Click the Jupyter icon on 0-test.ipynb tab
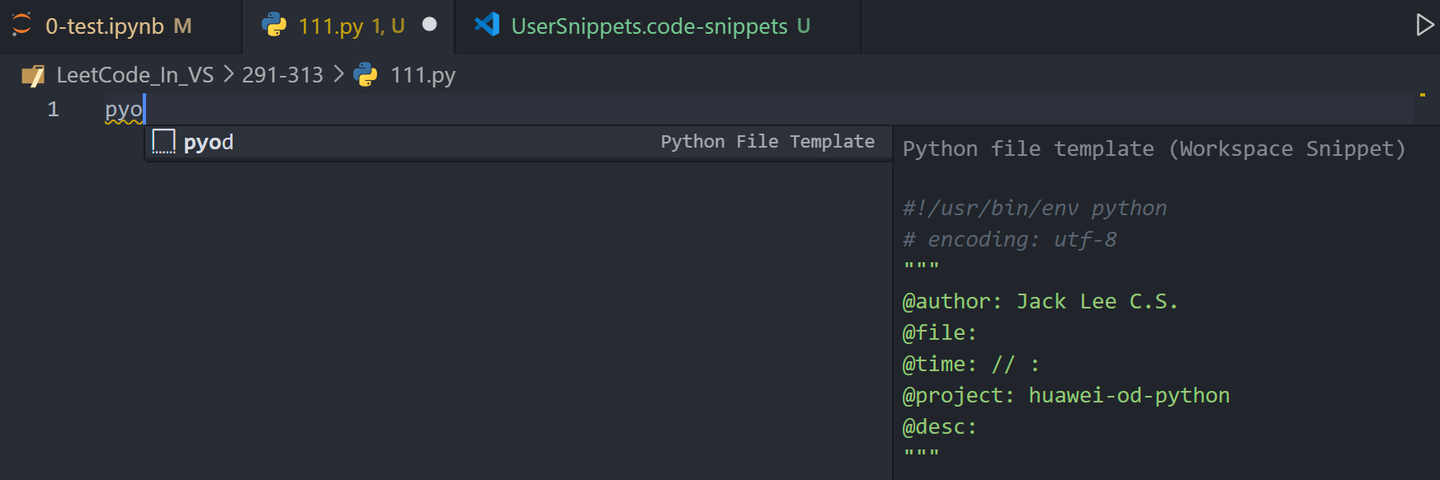Screen dimensions: 1440x480 pyautogui.click(x=23, y=26)
